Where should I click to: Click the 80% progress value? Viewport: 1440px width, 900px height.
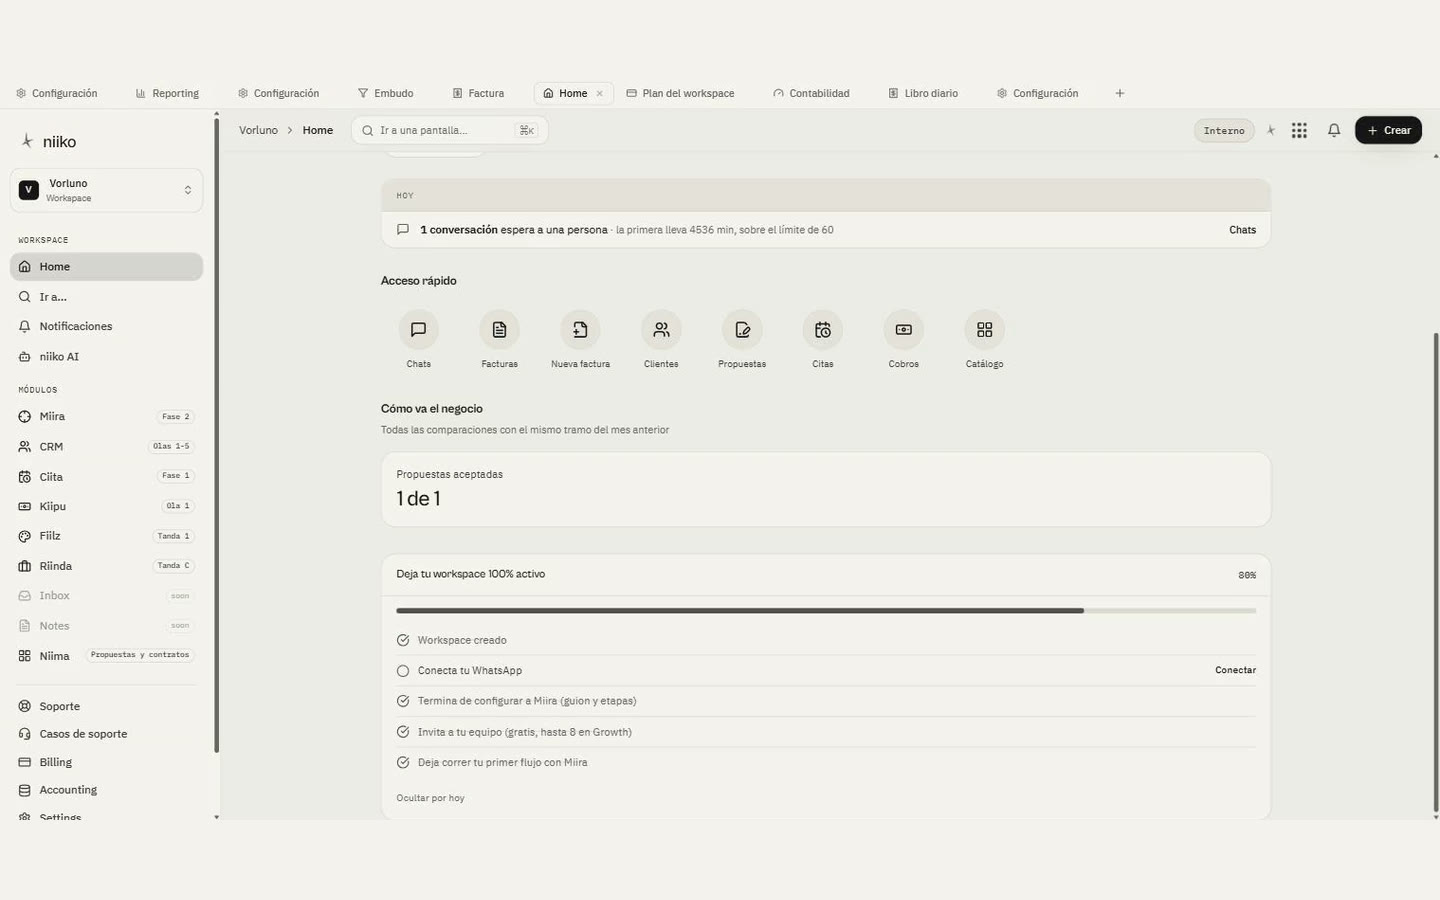(x=1247, y=575)
